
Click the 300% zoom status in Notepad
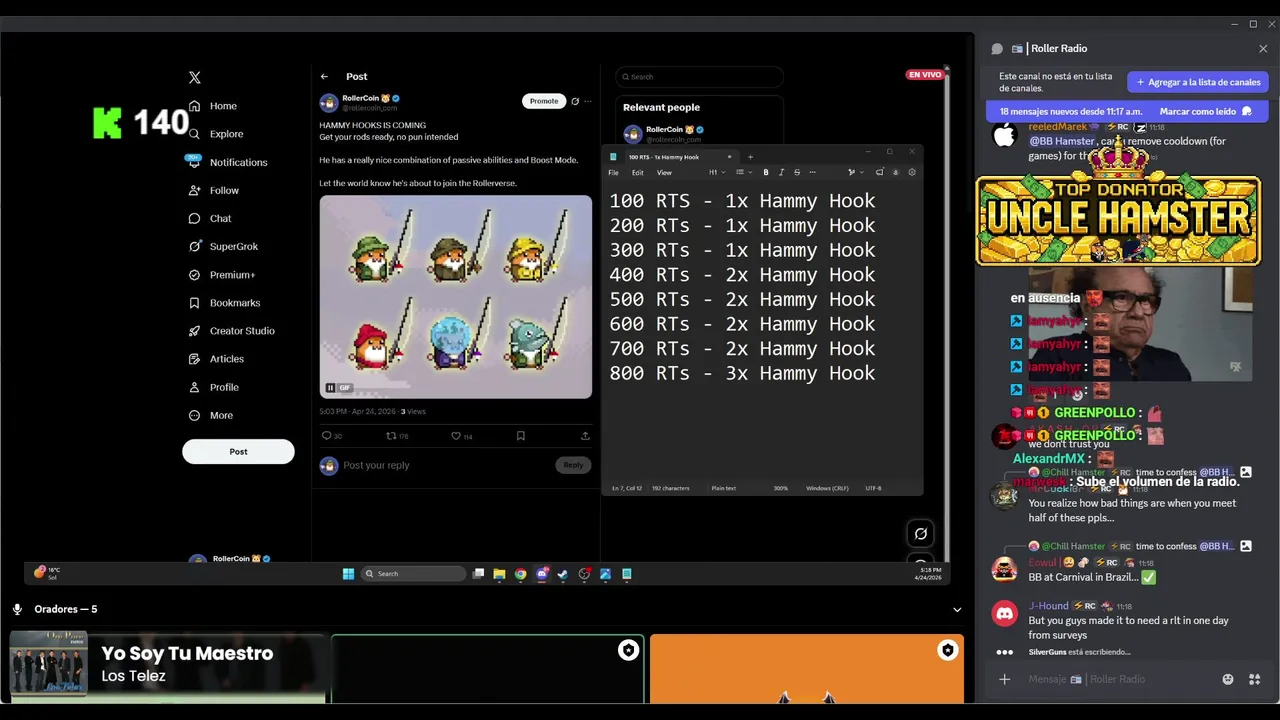point(780,488)
